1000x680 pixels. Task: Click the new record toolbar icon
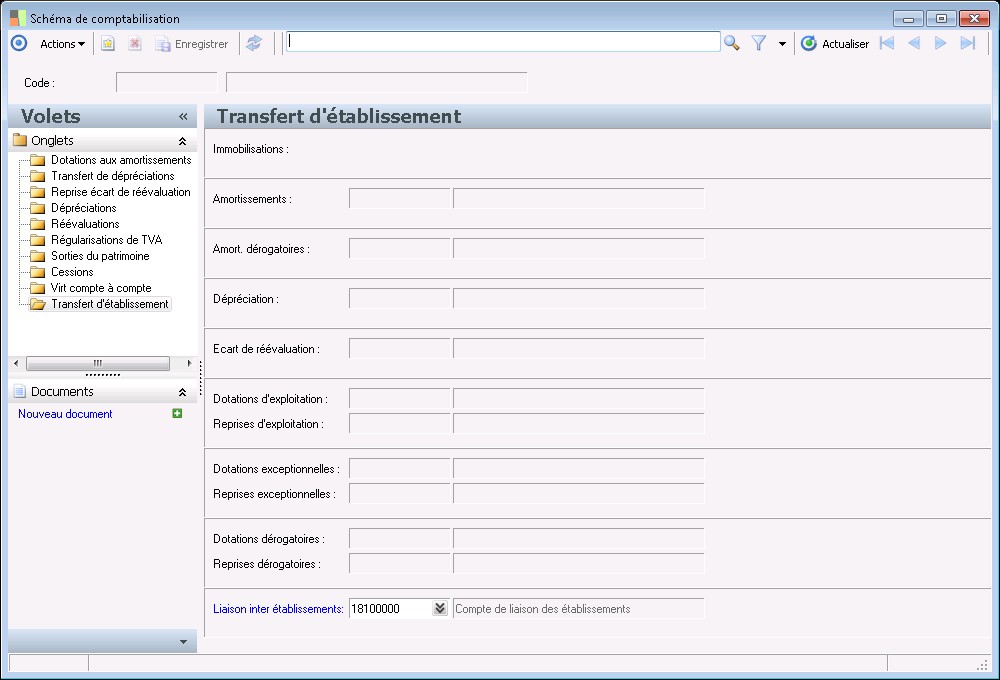(108, 44)
